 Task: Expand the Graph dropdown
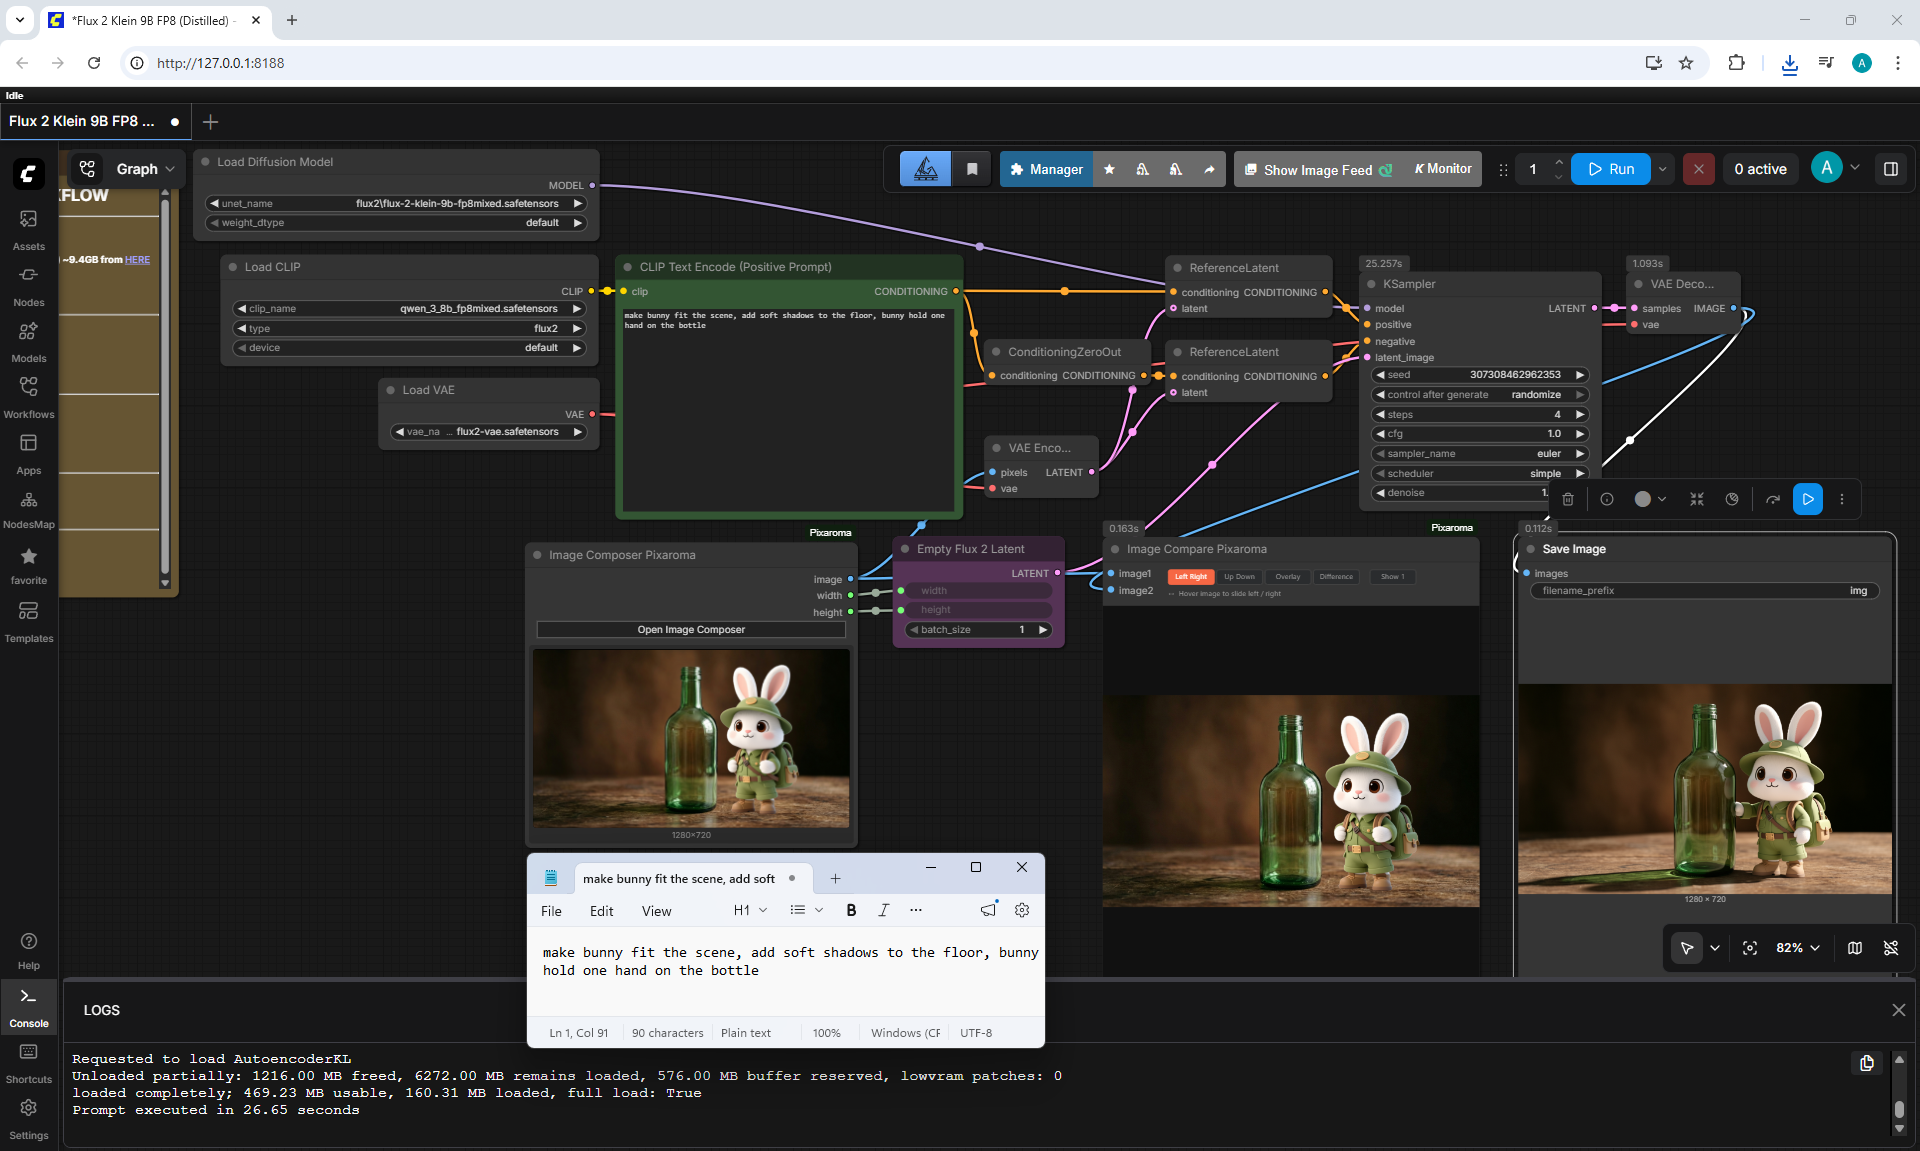tap(146, 169)
